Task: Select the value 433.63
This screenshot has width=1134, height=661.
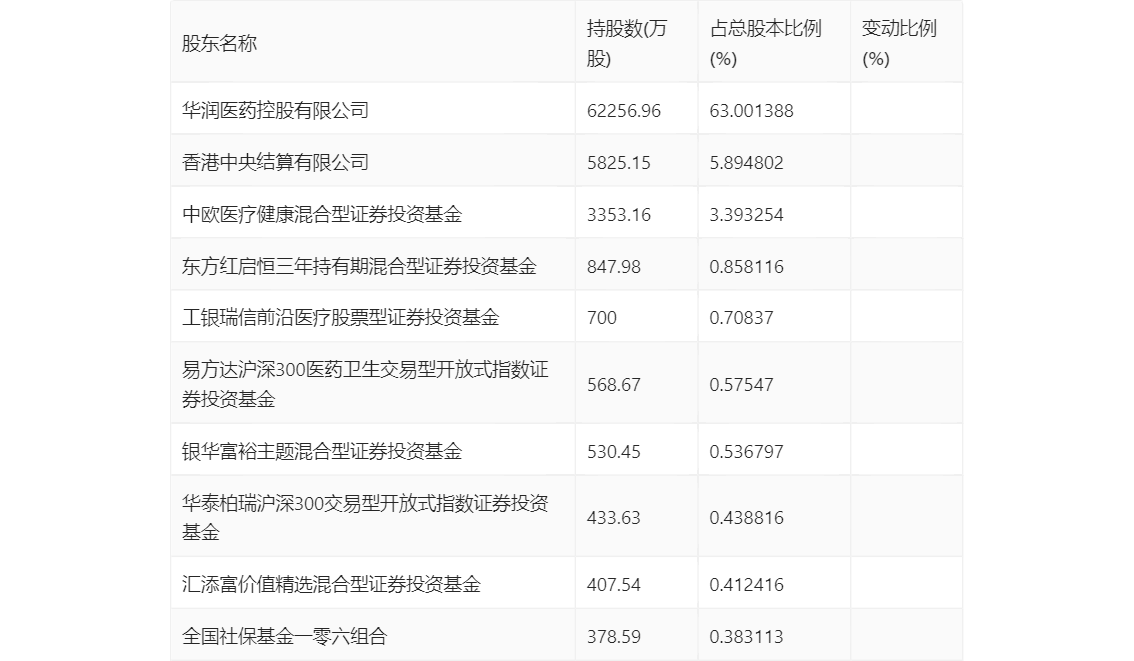Action: click(x=614, y=518)
